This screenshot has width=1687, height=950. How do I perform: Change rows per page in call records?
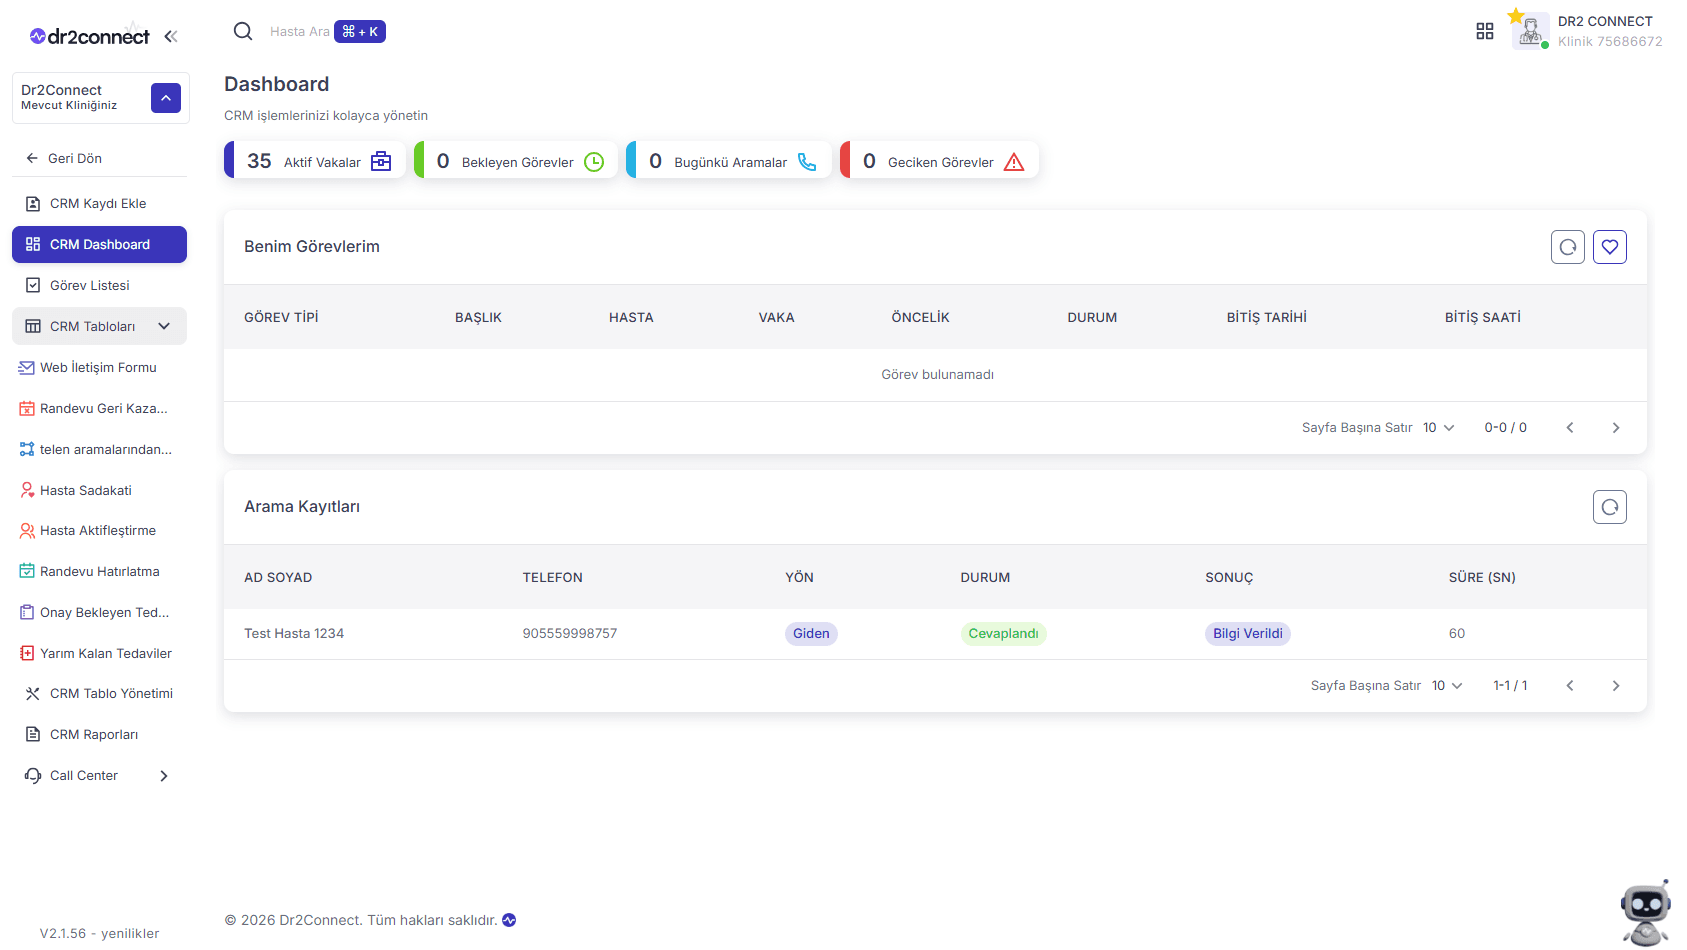[x=1447, y=686]
